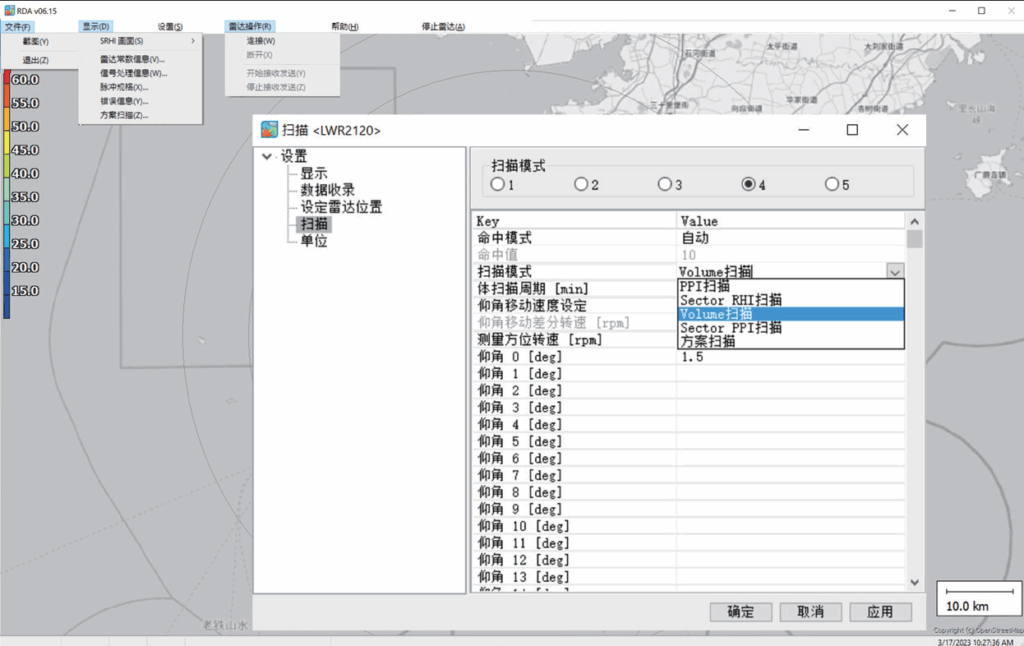This screenshot has height=646, width=1024.
Task: Click the 仰角 10 [deg] row label
Action: pyautogui.click(x=523, y=526)
